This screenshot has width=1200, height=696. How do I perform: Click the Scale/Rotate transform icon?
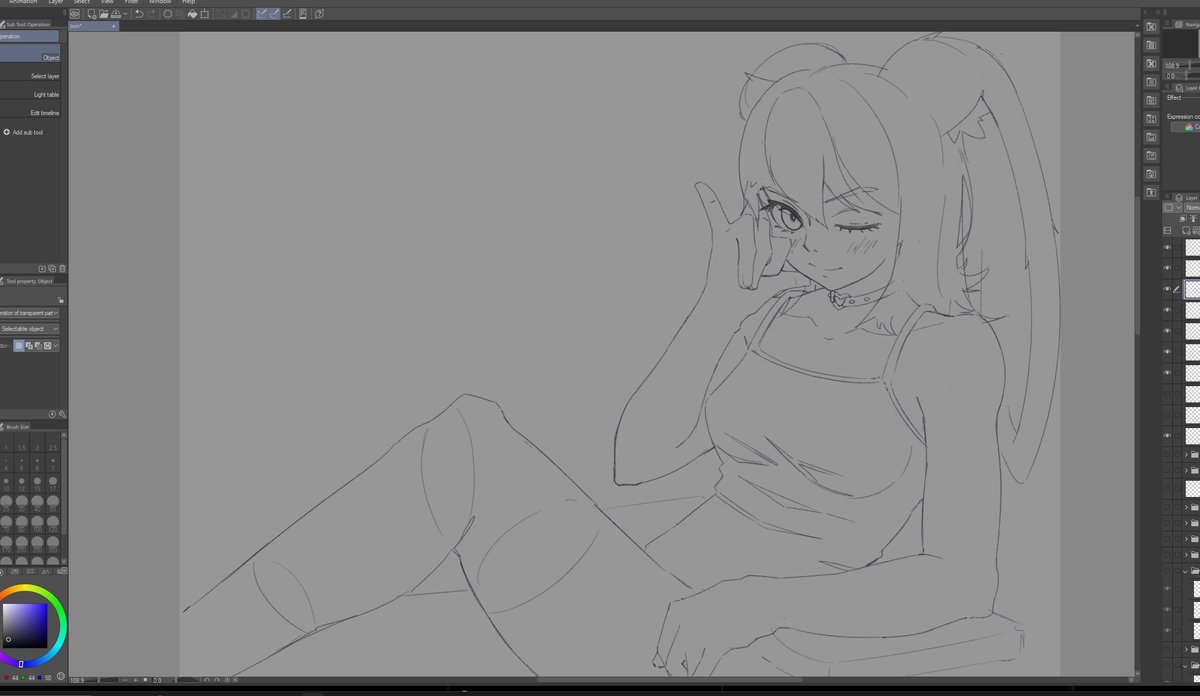tap(205, 14)
